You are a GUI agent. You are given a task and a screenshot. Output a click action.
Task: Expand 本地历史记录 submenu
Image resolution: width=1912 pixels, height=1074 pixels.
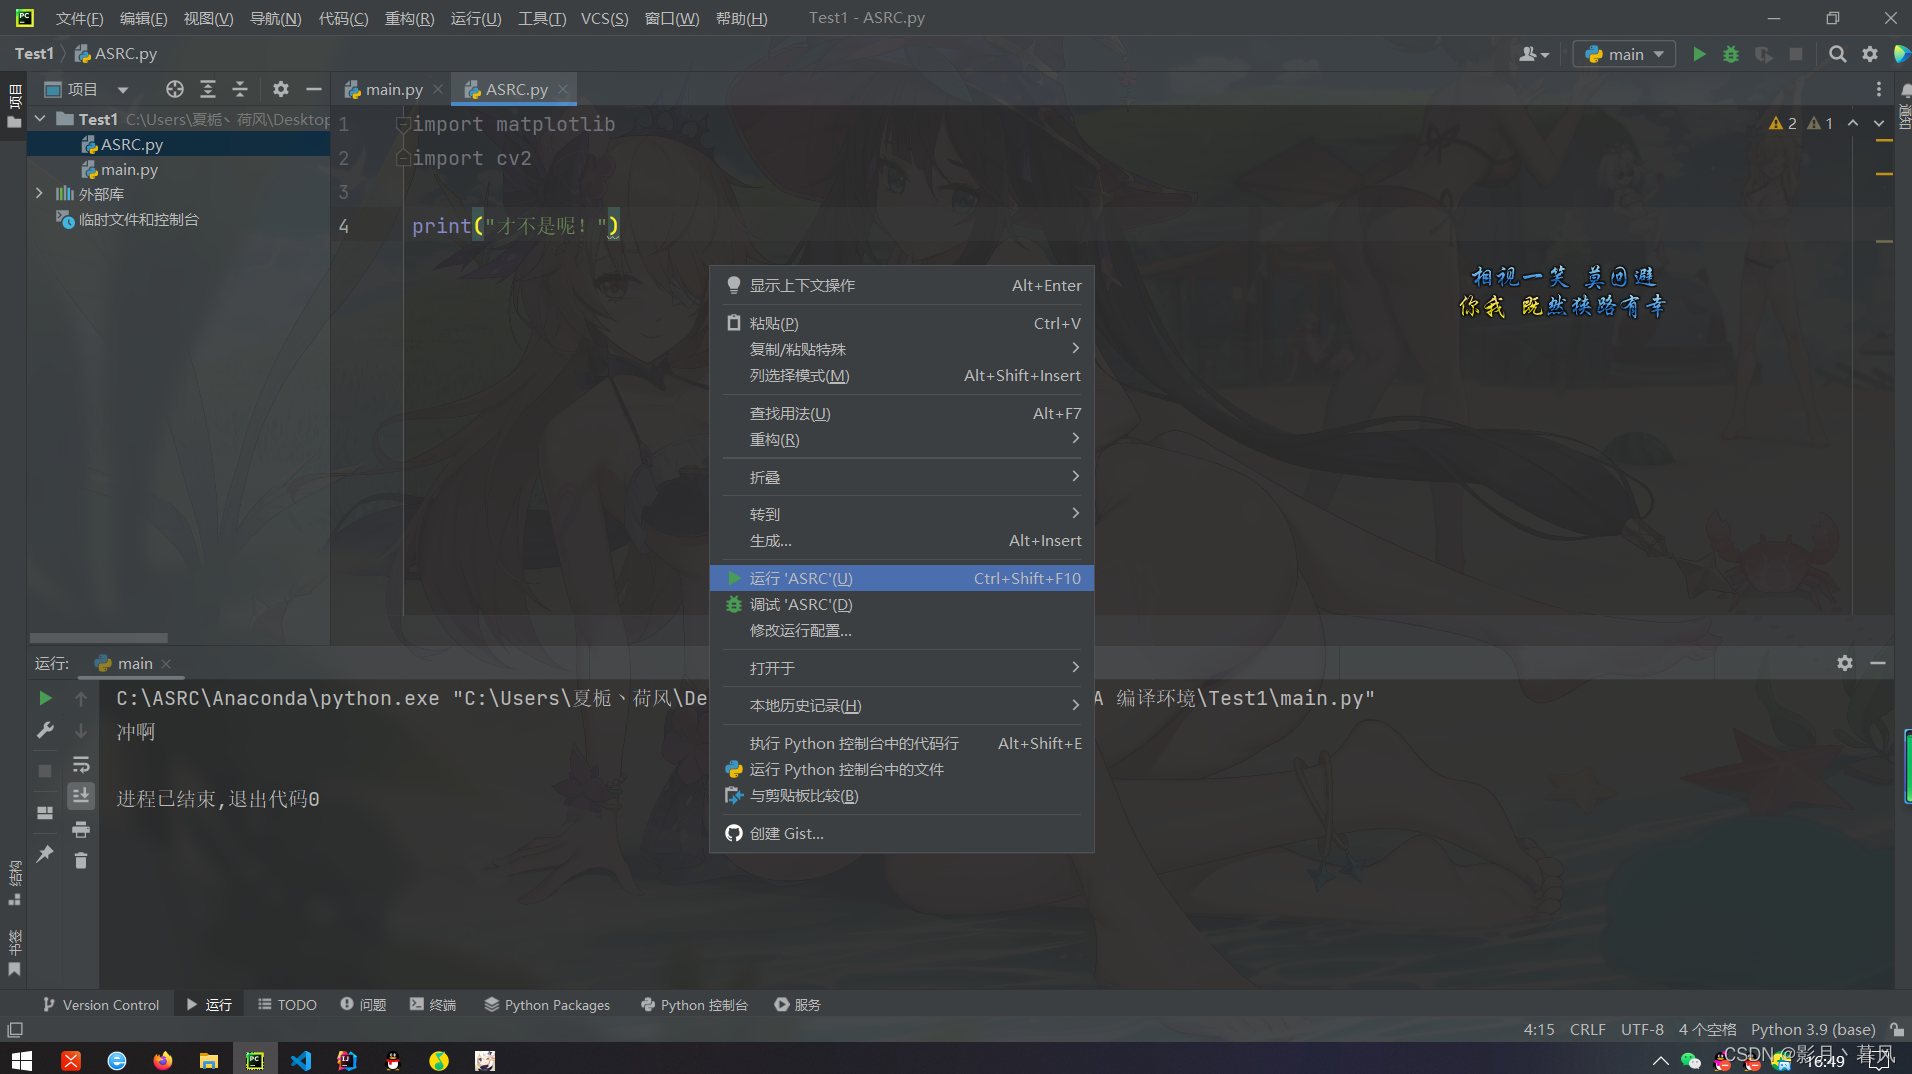tap(902, 705)
